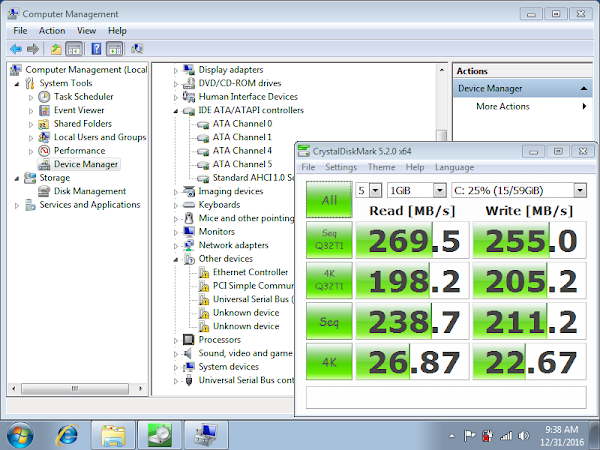
Task: Collapse System Tools tree node
Action: point(16,84)
